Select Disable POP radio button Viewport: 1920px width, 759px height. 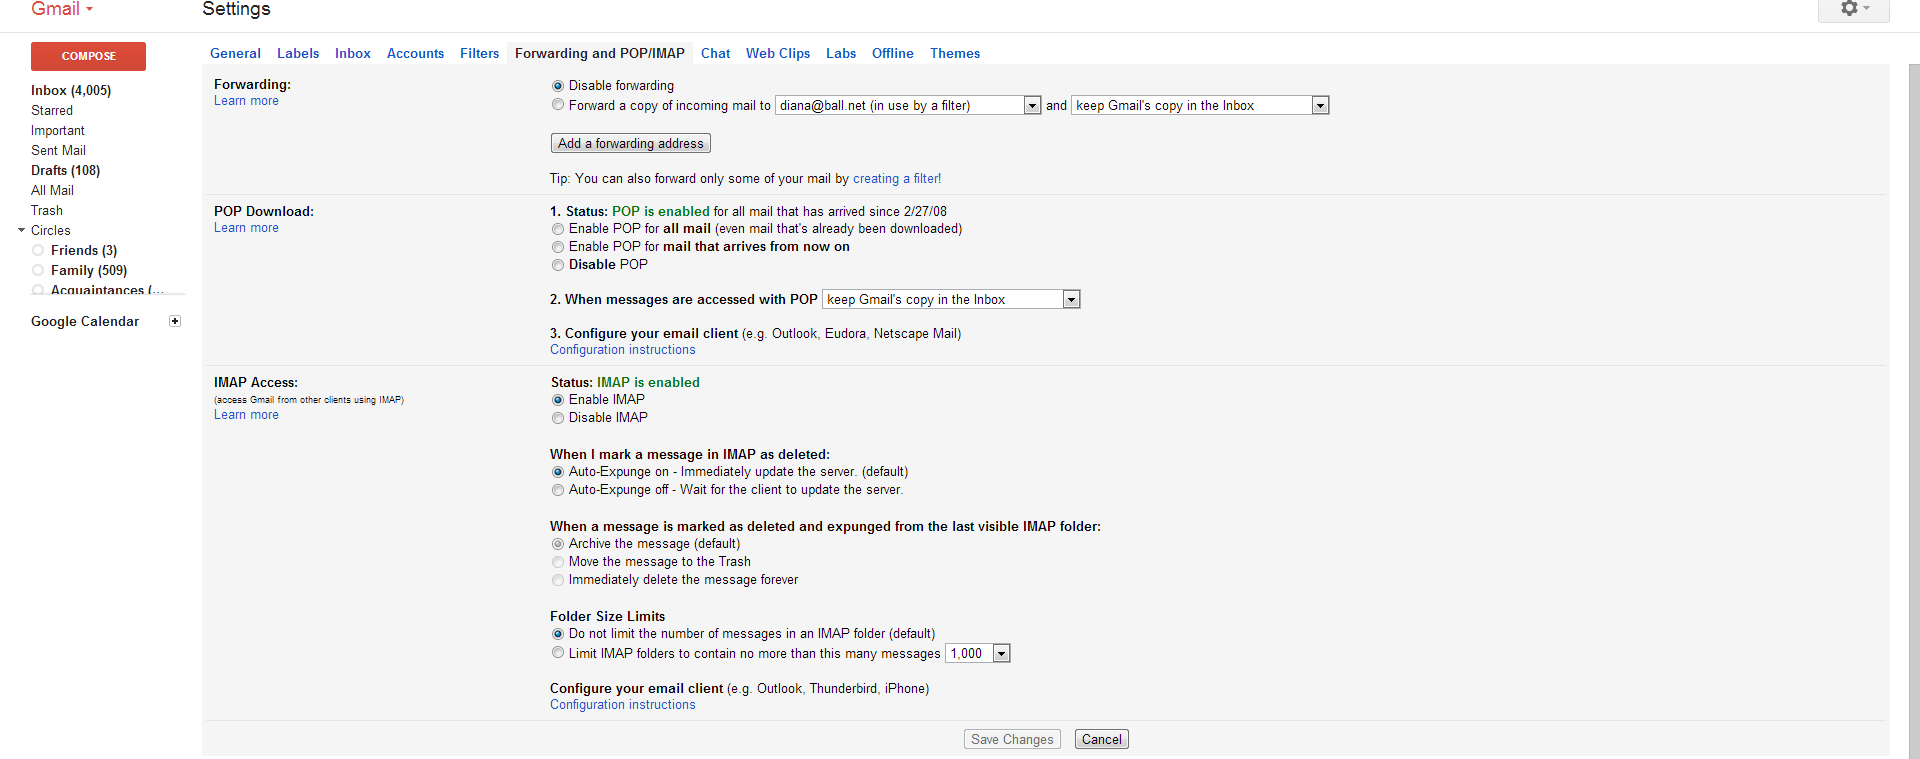tap(558, 265)
